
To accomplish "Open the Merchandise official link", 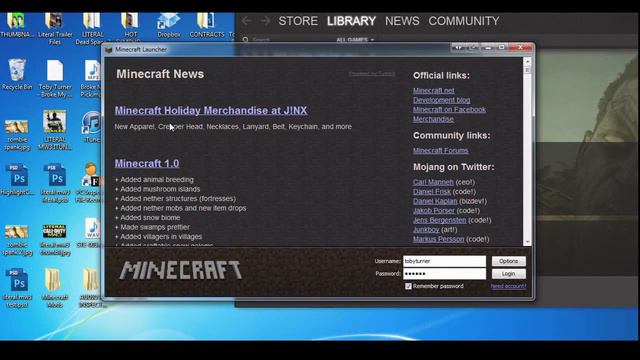I will coord(433,119).
